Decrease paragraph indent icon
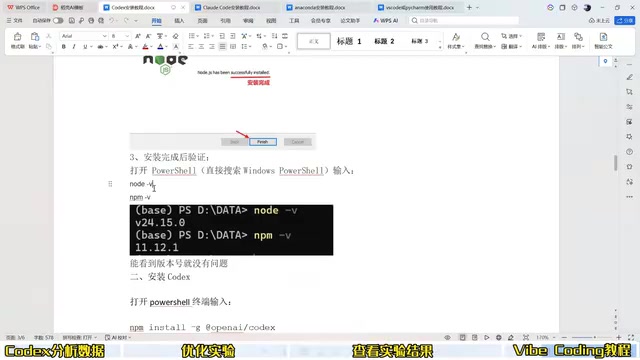This screenshot has height=360, width=640. coord(222,36)
